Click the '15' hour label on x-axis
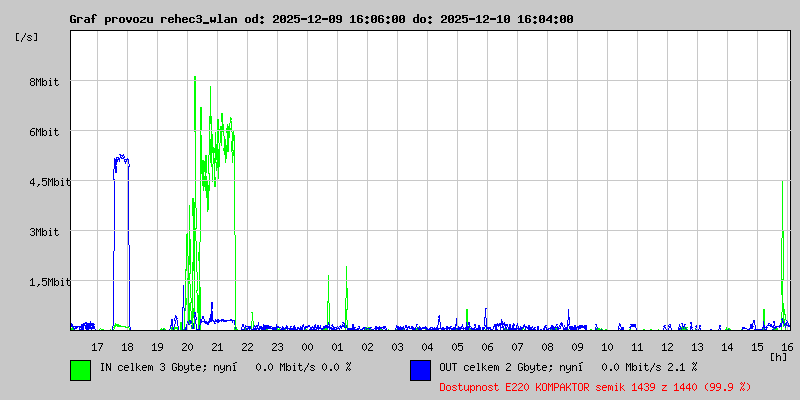 [758, 347]
